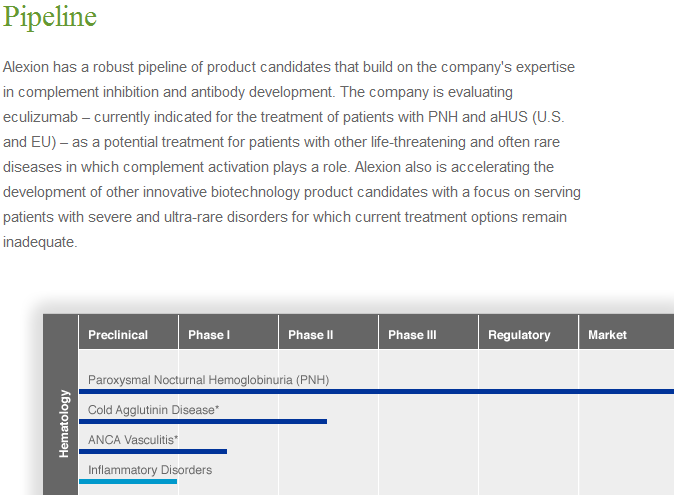The image size is (674, 495).
Task: Select the Phase II column header
Action: (x=328, y=332)
